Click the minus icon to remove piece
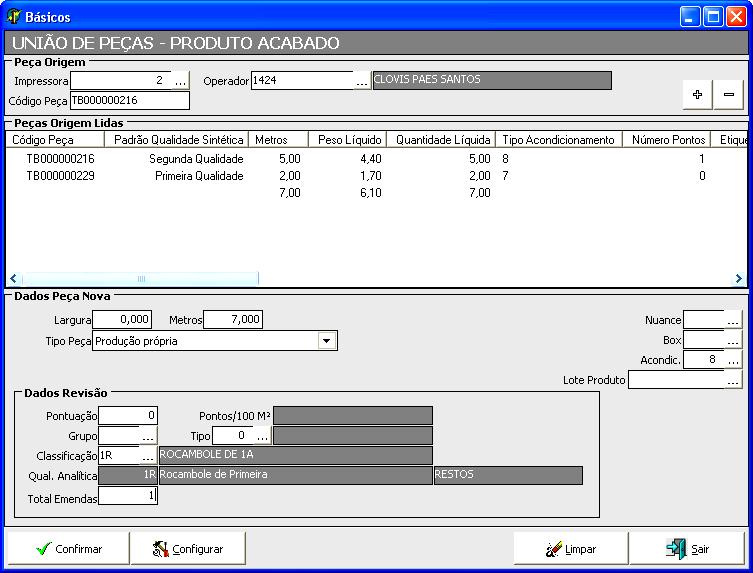753x573 pixels. [729, 94]
